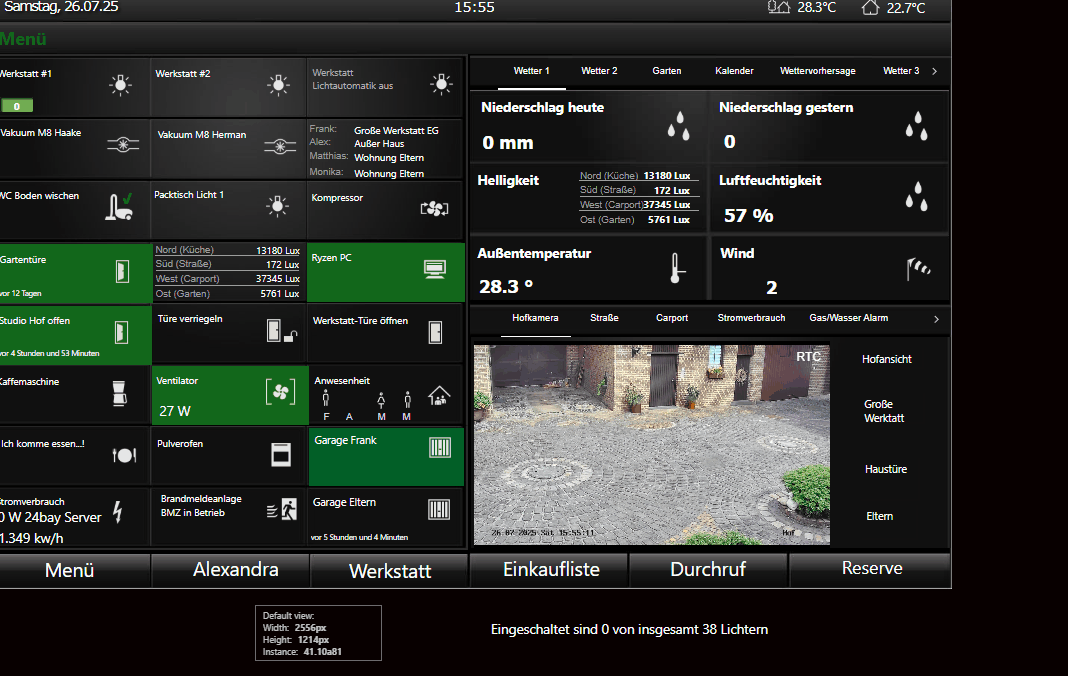This screenshot has width=1068, height=676.
Task: Open the Garten tab
Action: [667, 71]
